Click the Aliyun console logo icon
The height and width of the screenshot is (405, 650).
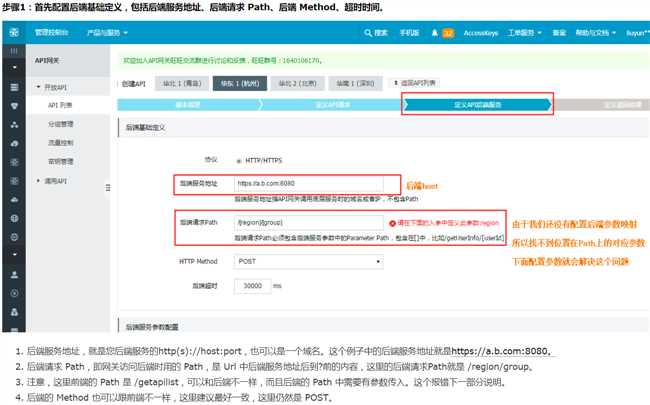pyautogui.click(x=14, y=32)
